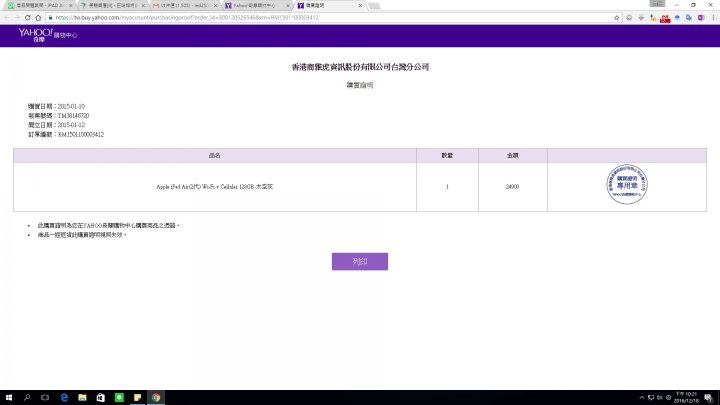This screenshot has width=720, height=405.
Task: Click the Google Translate extension icon
Action: pos(689,17)
